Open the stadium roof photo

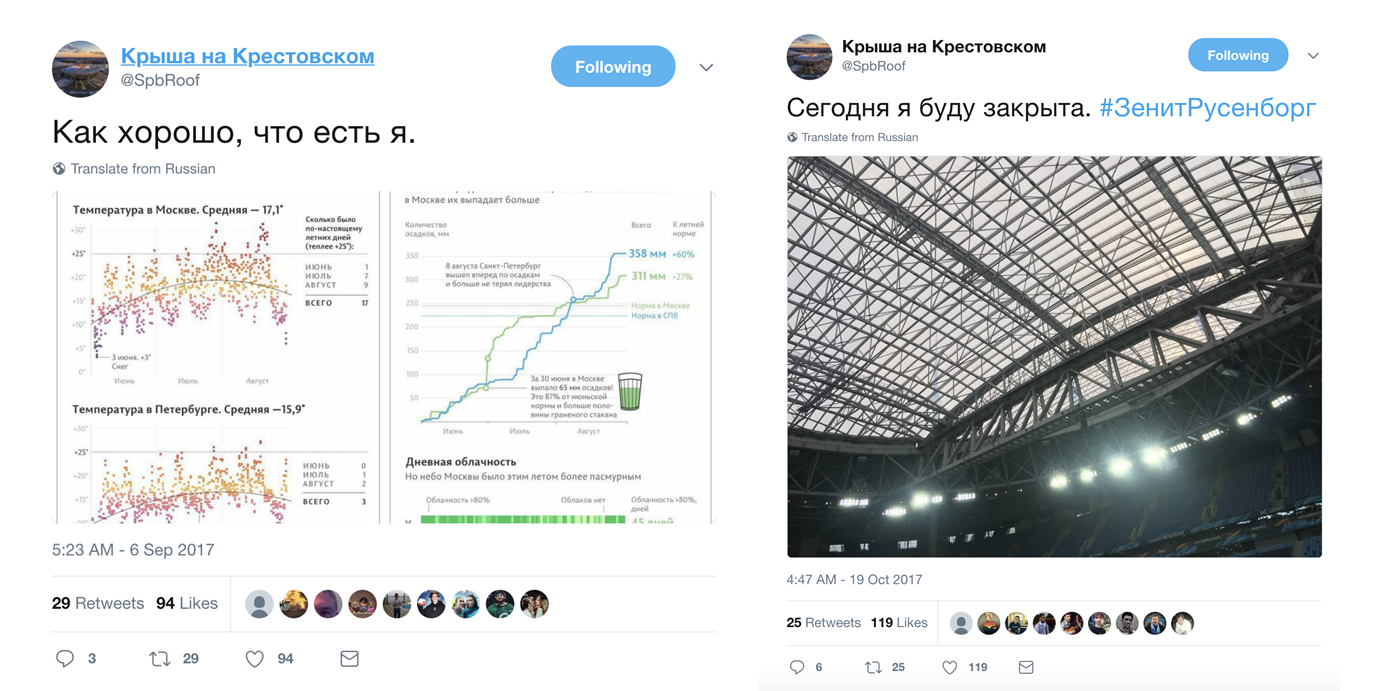tap(1054, 356)
